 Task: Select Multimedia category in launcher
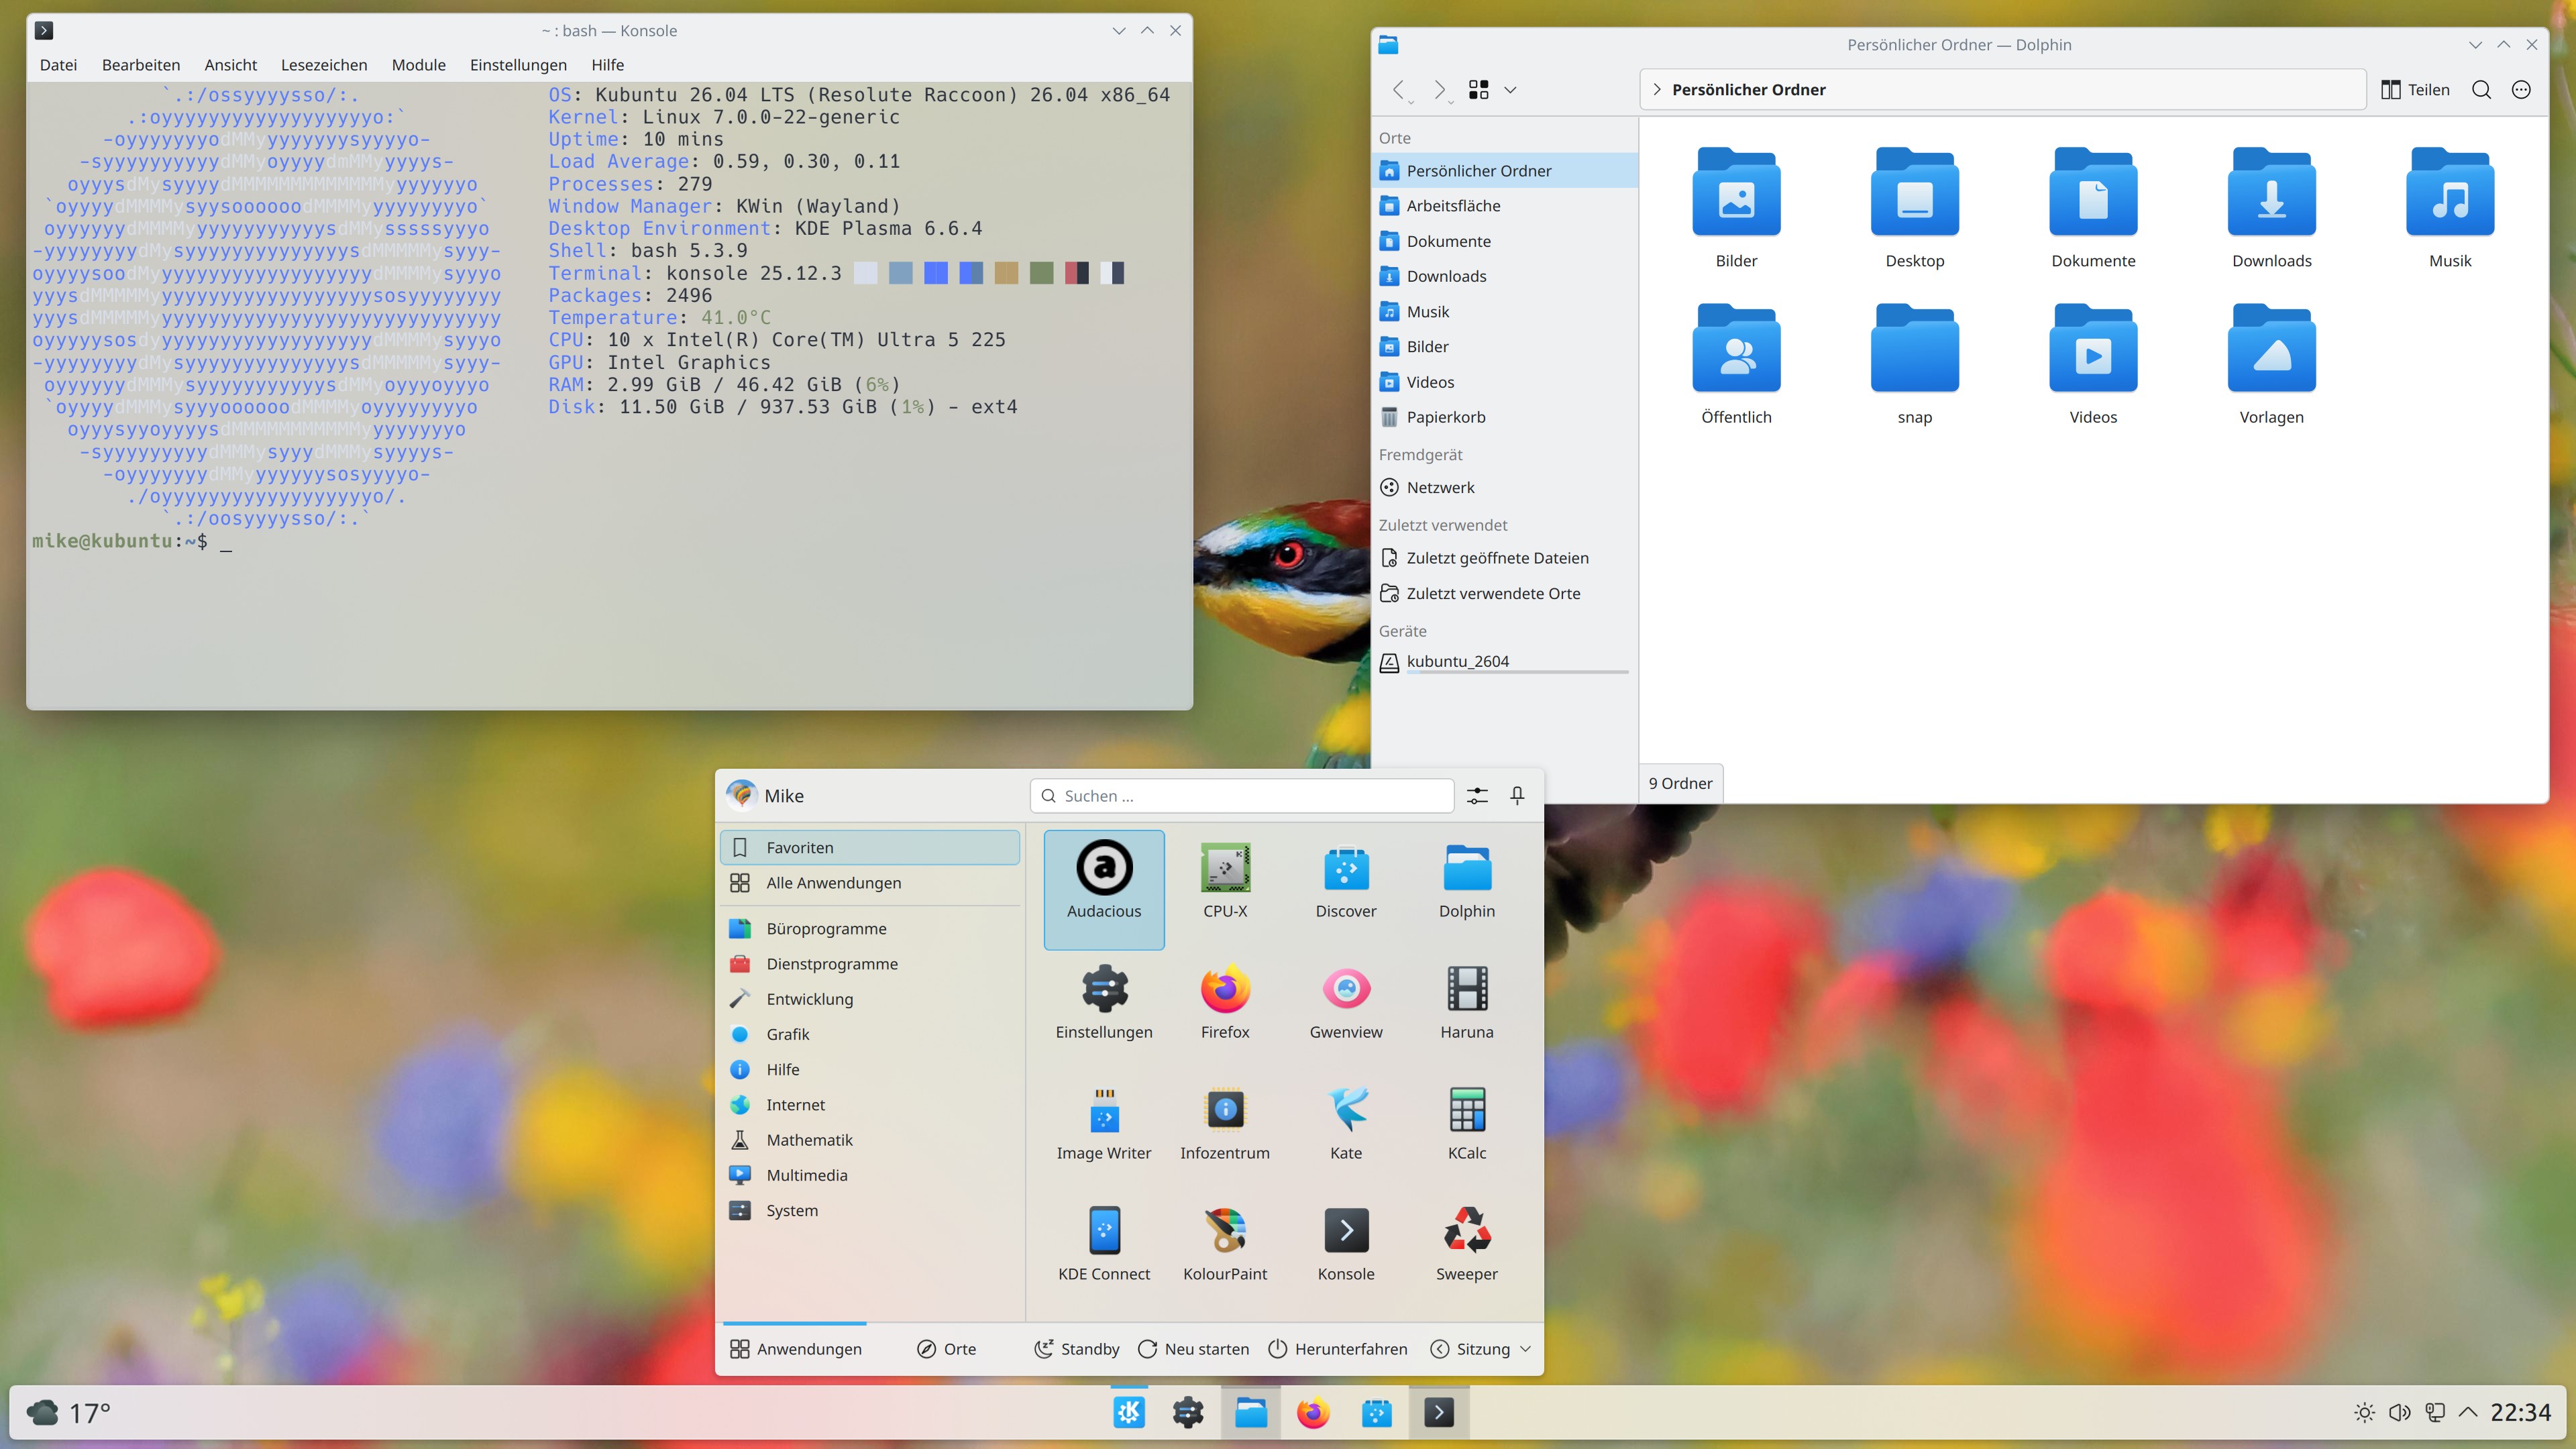870,1175
